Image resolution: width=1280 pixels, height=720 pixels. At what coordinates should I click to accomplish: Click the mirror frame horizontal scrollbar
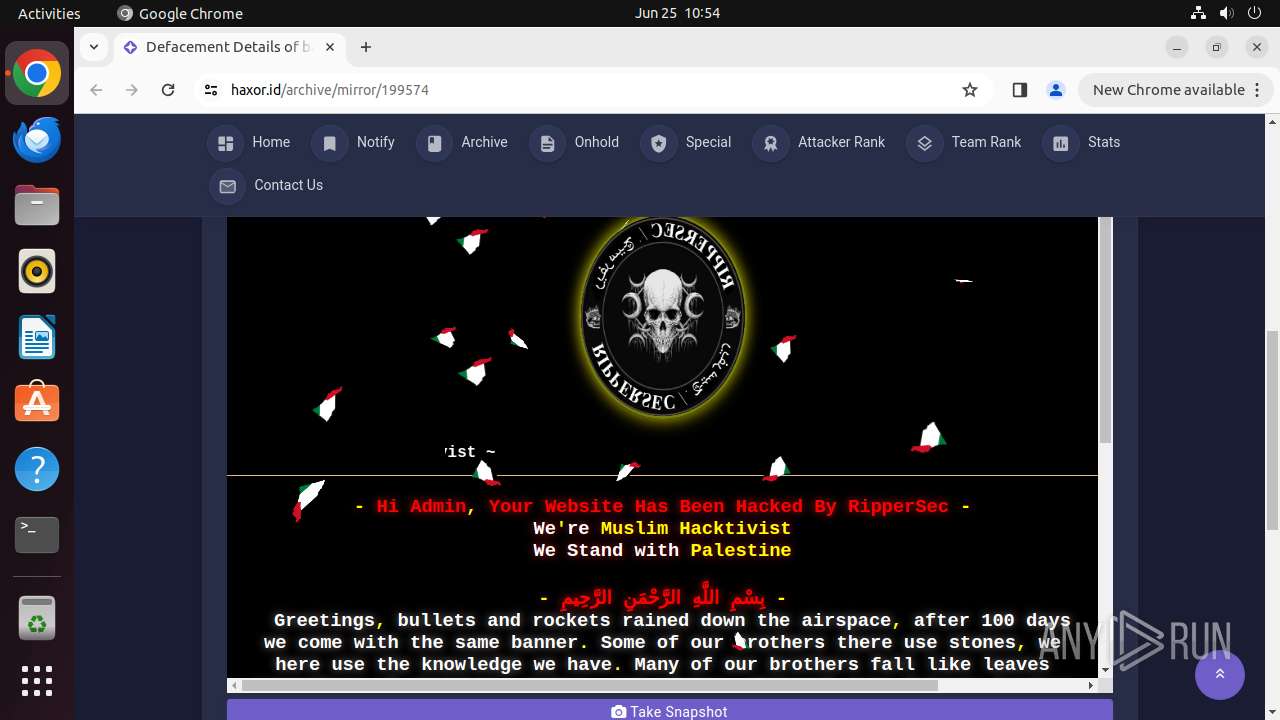click(590, 686)
